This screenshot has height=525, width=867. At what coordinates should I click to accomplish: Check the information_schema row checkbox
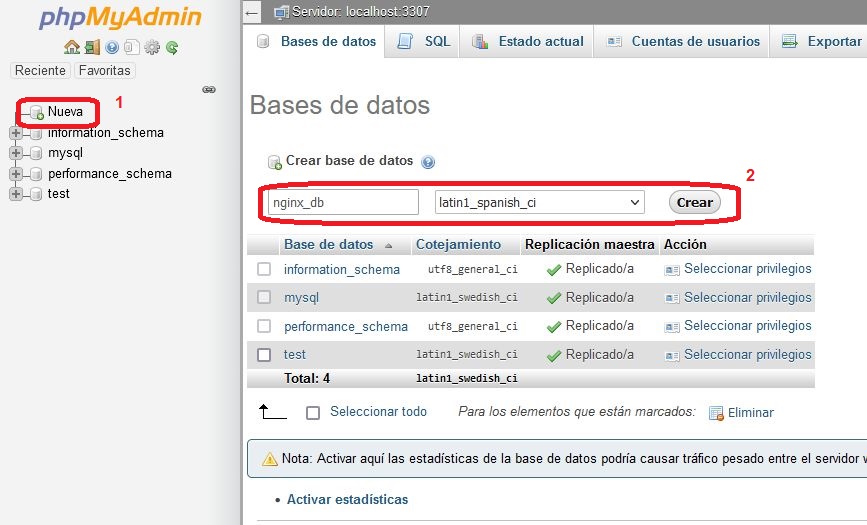(264, 269)
